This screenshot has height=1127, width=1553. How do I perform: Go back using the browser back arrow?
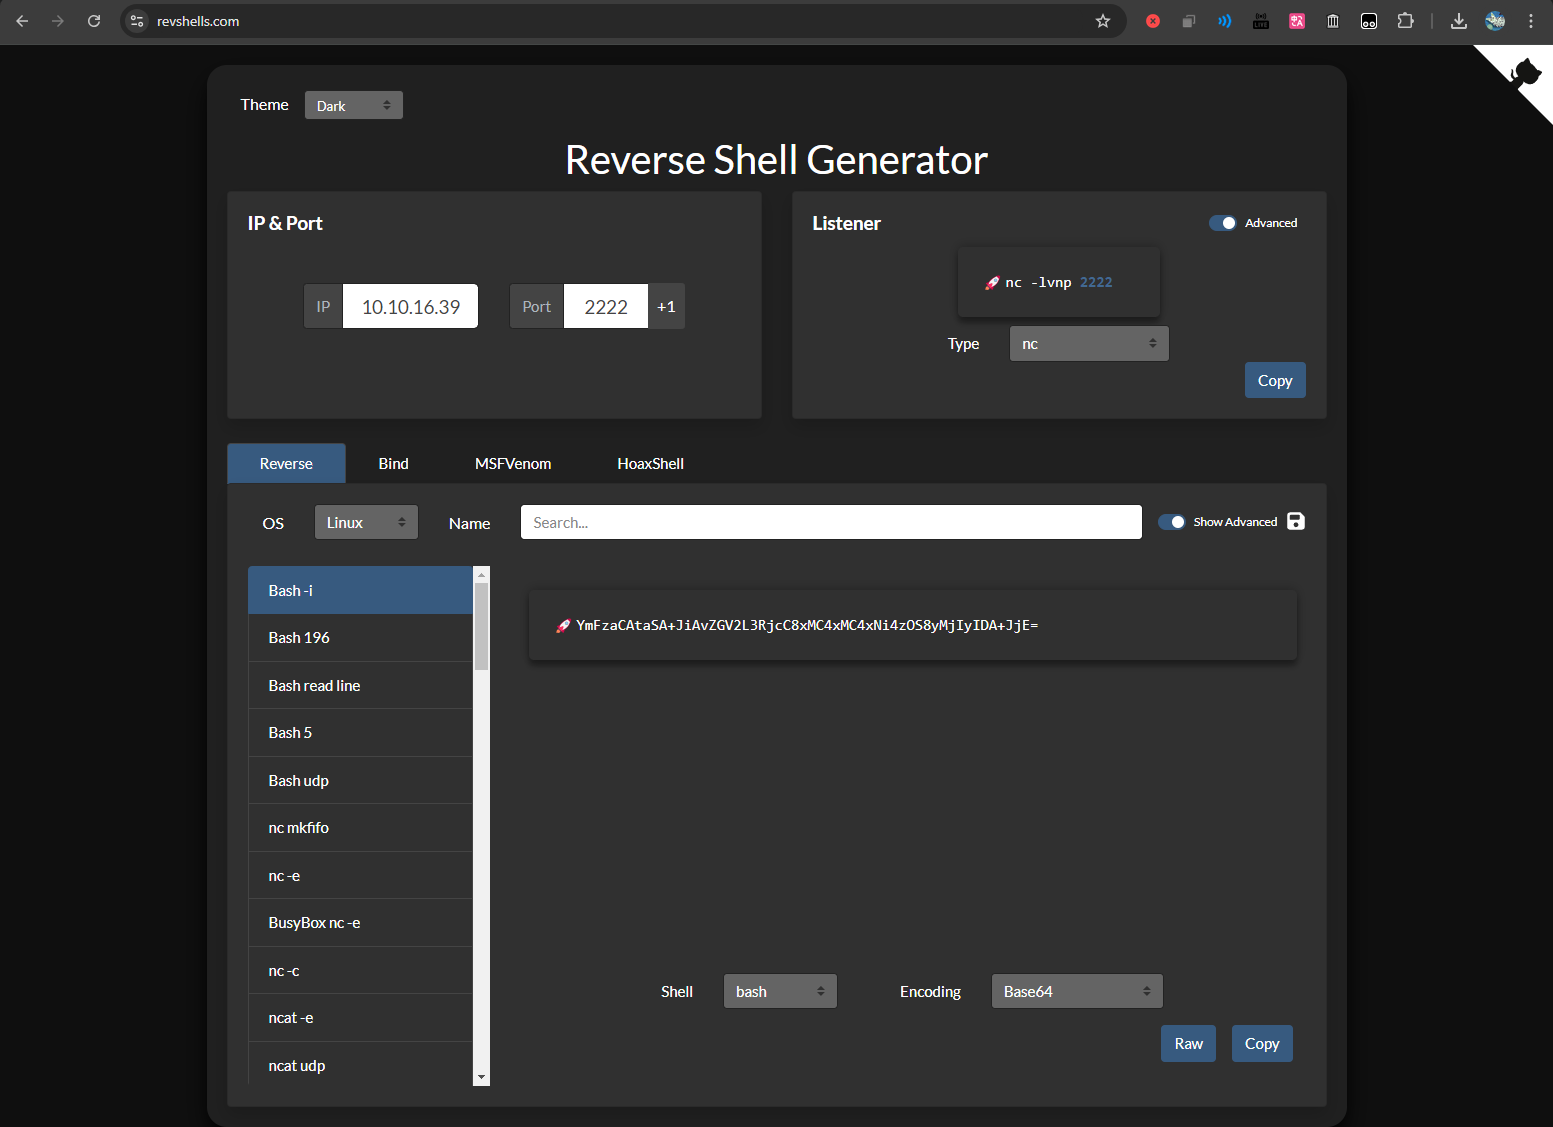(22, 21)
